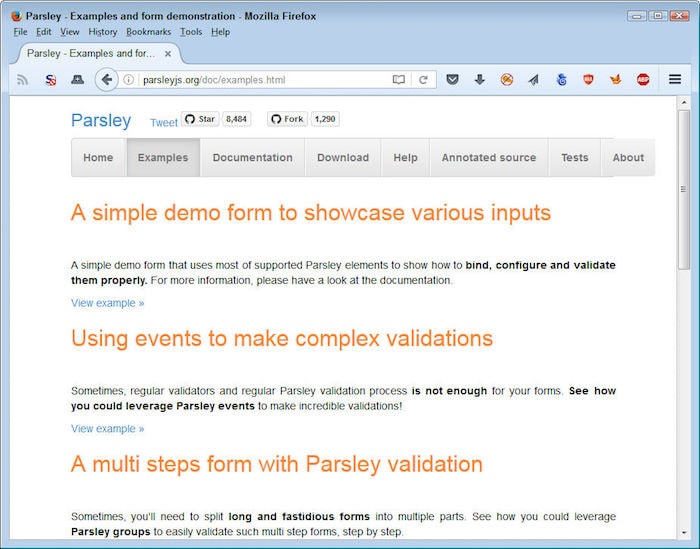Viewport: 700px width, 549px height.
Task: Go back with the back arrow button
Action: tap(106, 80)
